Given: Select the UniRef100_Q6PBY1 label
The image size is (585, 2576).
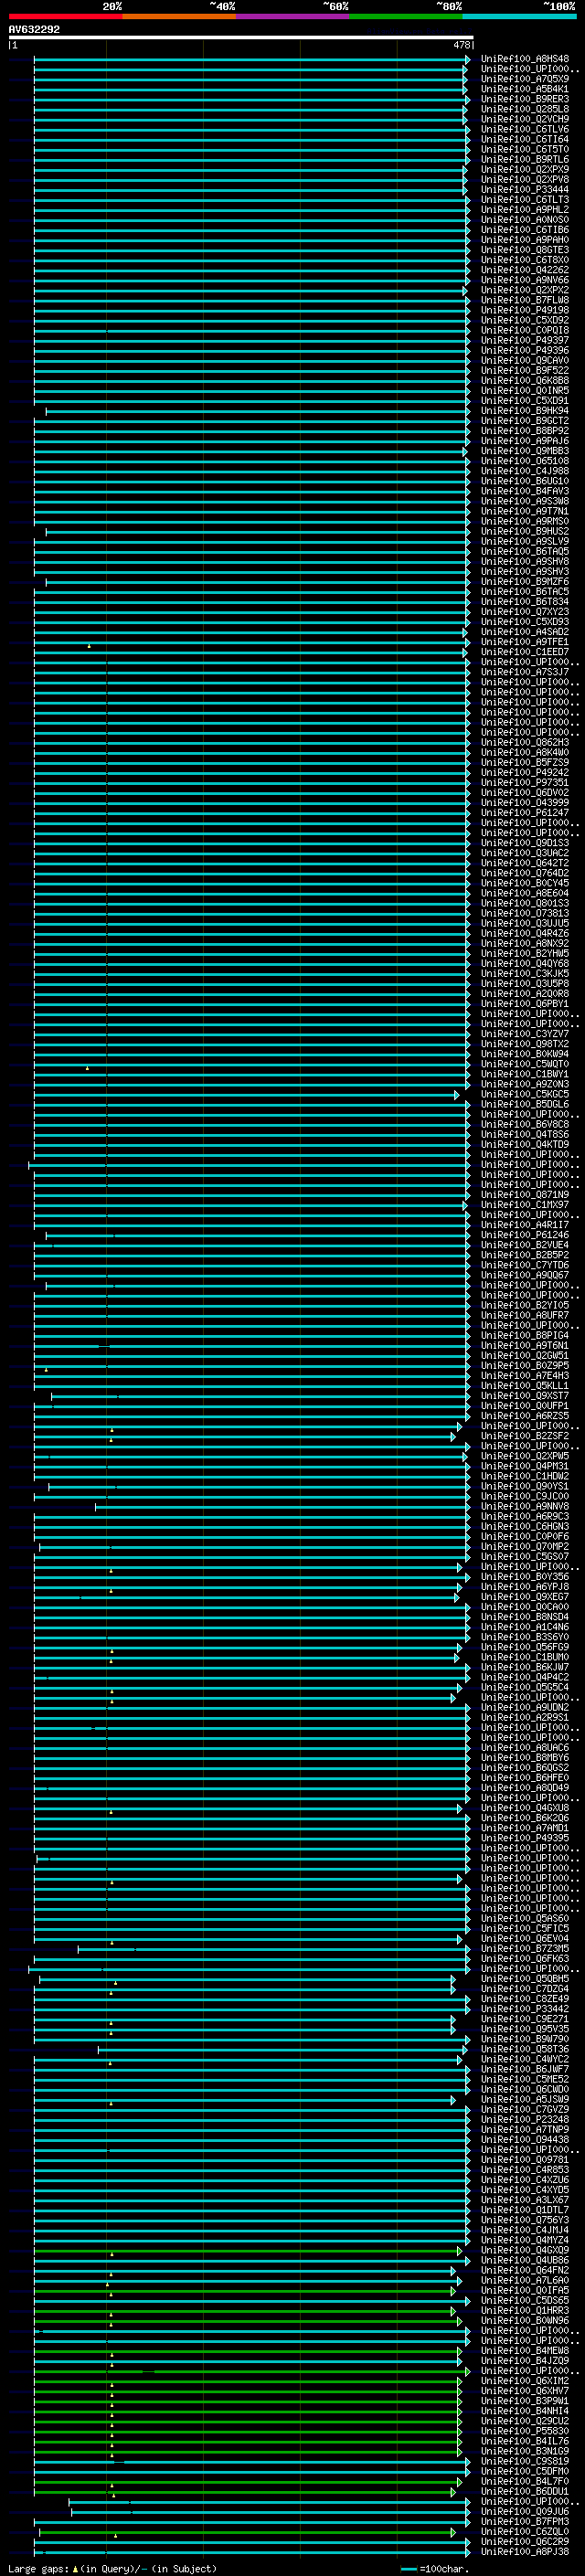Looking at the screenshot, I should point(524,1004).
